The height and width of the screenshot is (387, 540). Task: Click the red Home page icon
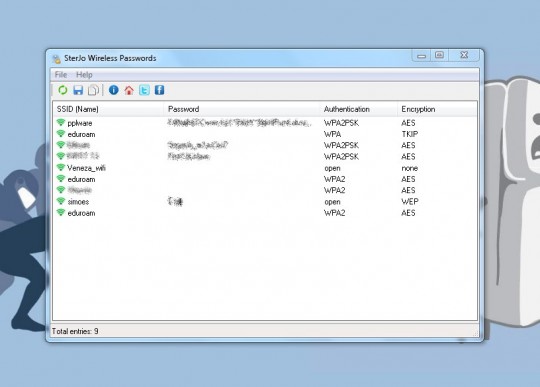coord(129,90)
